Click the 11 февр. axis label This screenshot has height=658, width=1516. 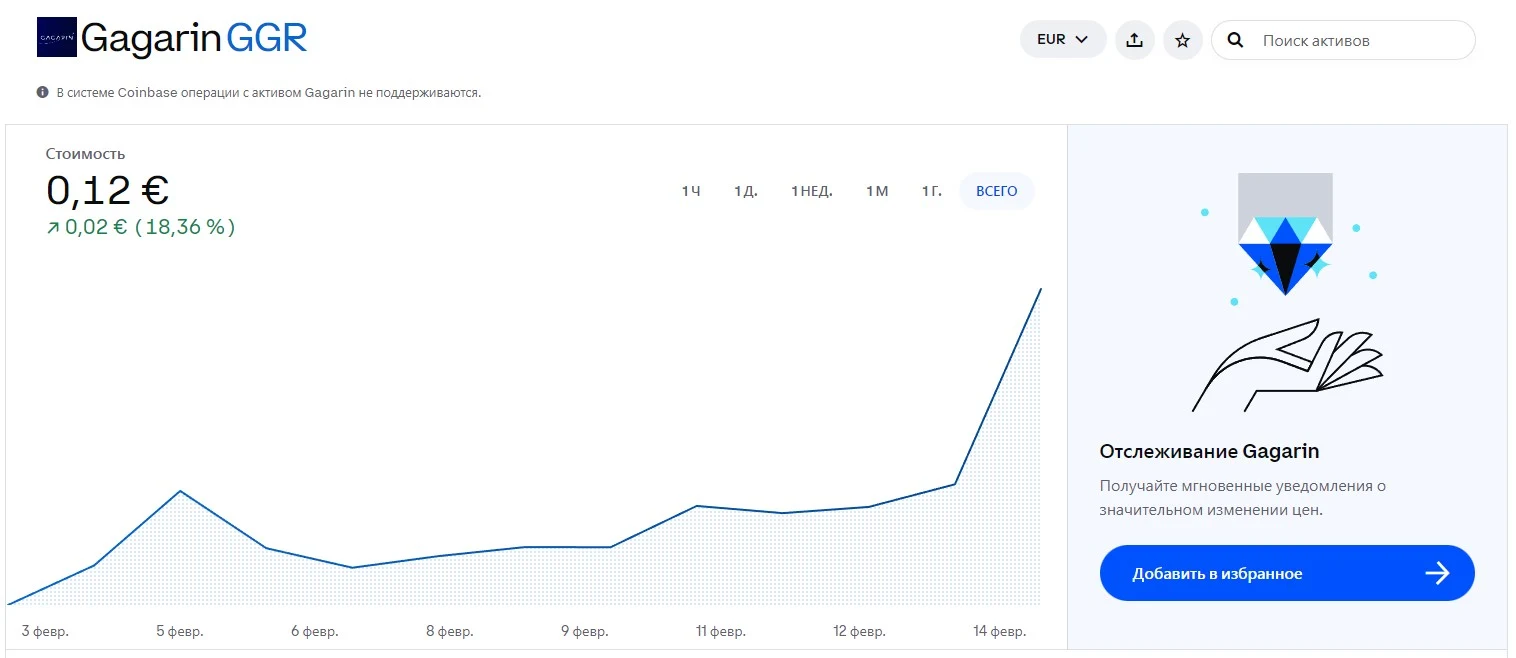pyautogui.click(x=719, y=631)
